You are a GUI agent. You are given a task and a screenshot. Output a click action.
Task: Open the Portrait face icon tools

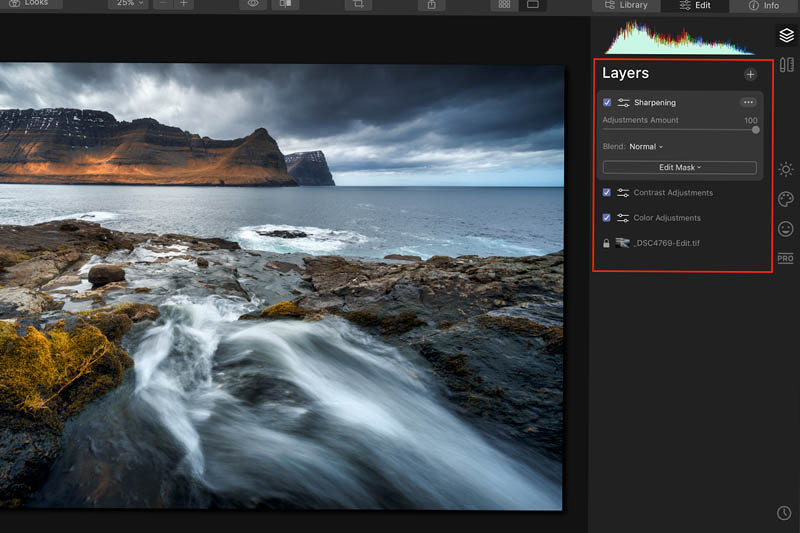click(x=786, y=229)
